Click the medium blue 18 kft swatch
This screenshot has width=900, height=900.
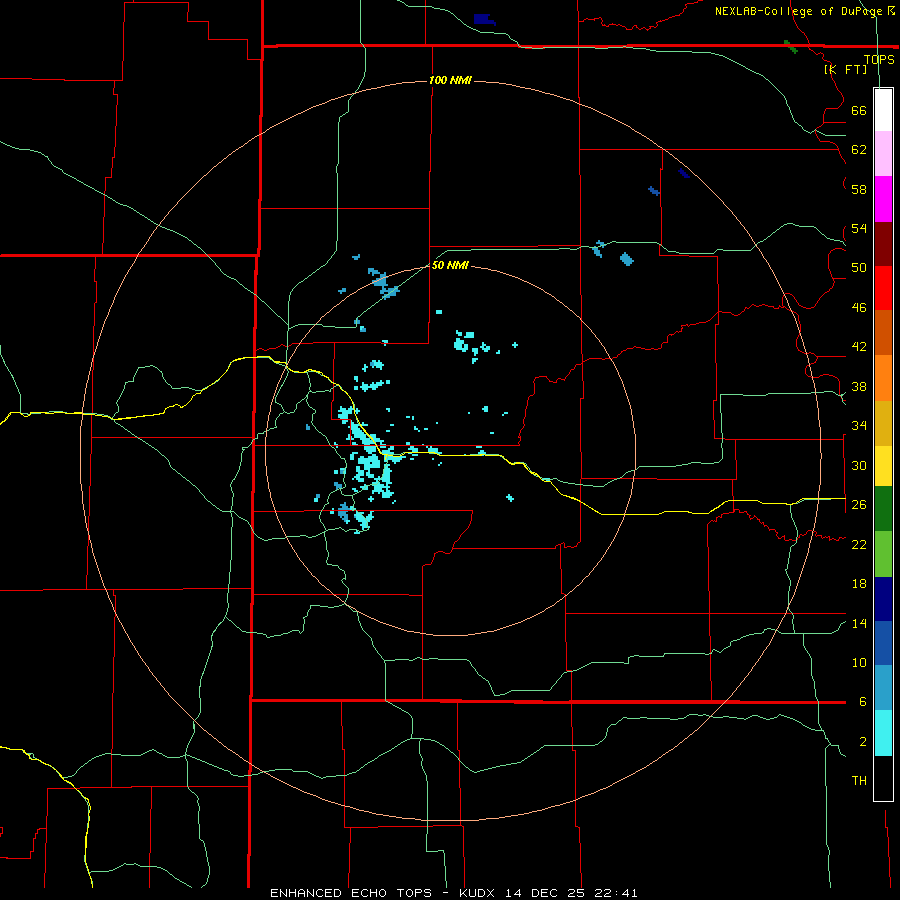coord(883,643)
